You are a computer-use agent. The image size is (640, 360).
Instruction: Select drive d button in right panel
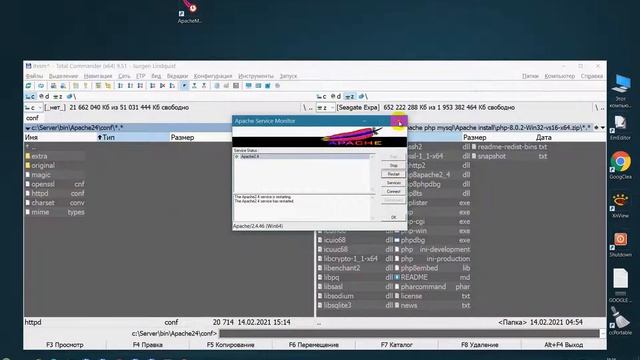click(x=336, y=97)
